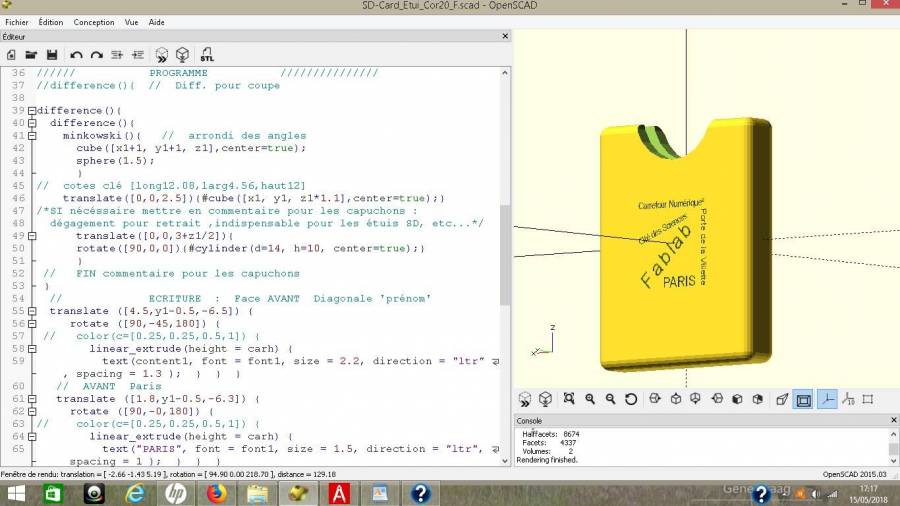This screenshot has width=900, height=506.
Task: Click the New file icon in editor toolbar
Action: tap(11, 55)
